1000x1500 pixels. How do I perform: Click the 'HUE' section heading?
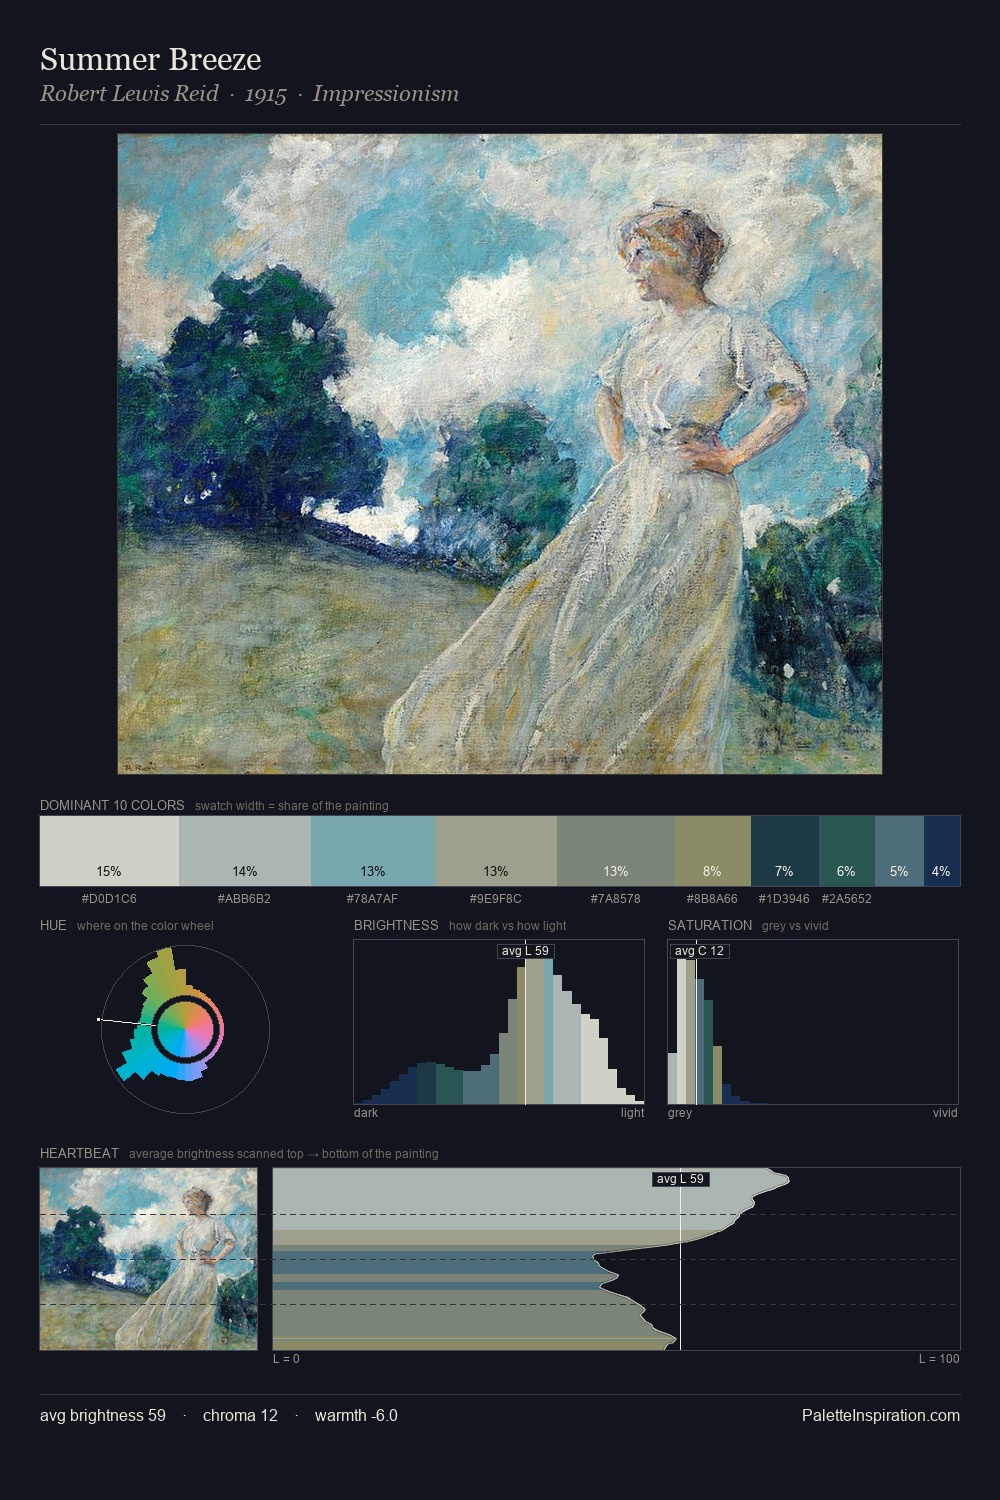click(x=53, y=925)
